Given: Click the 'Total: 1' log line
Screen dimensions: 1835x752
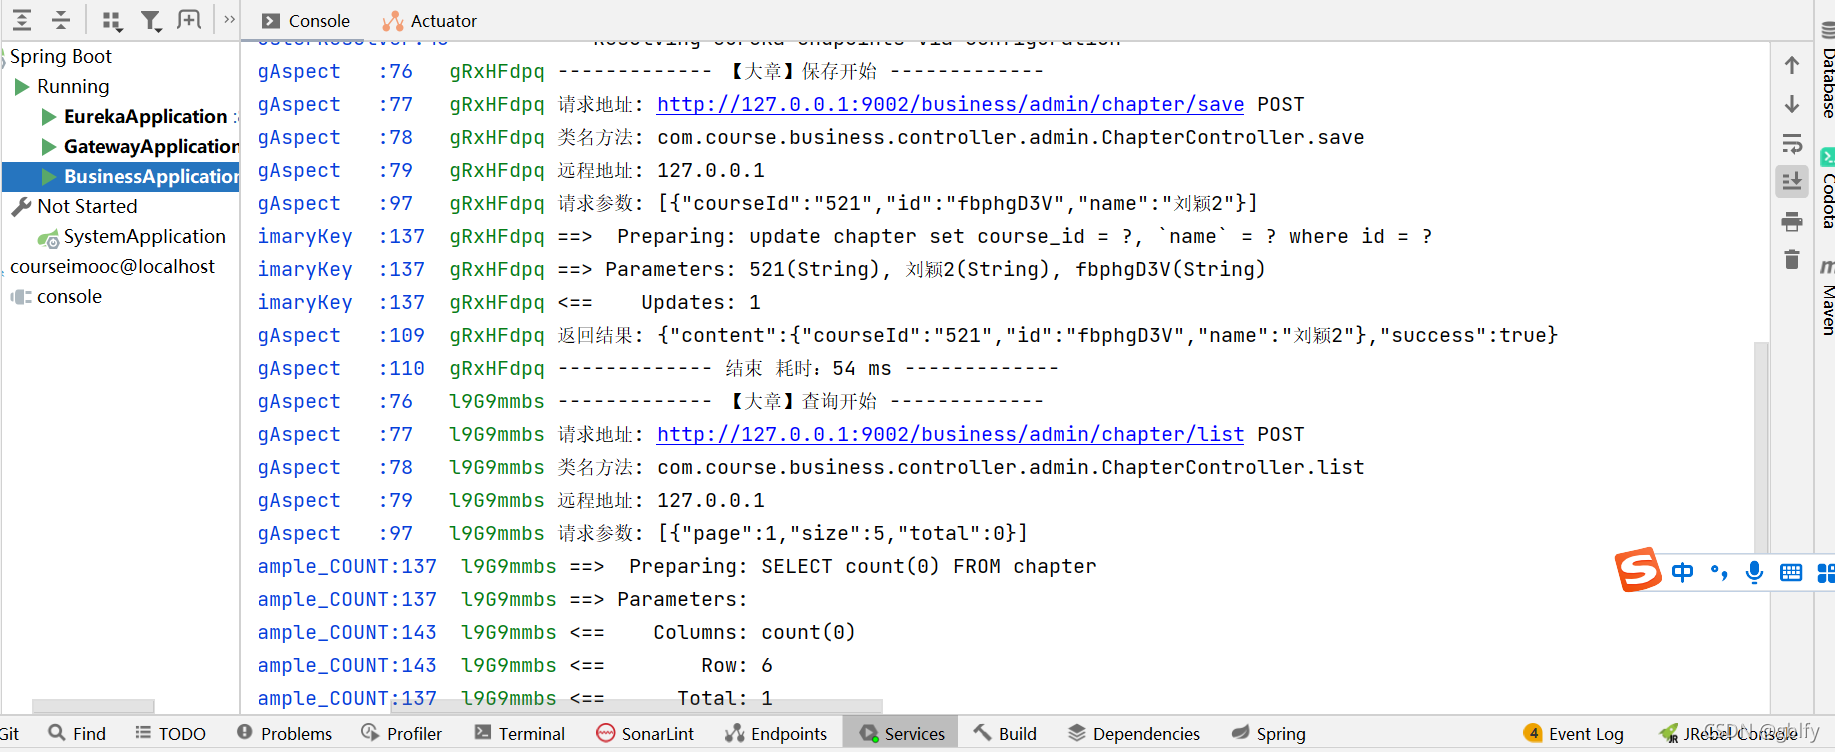Looking at the screenshot, I should (x=724, y=698).
